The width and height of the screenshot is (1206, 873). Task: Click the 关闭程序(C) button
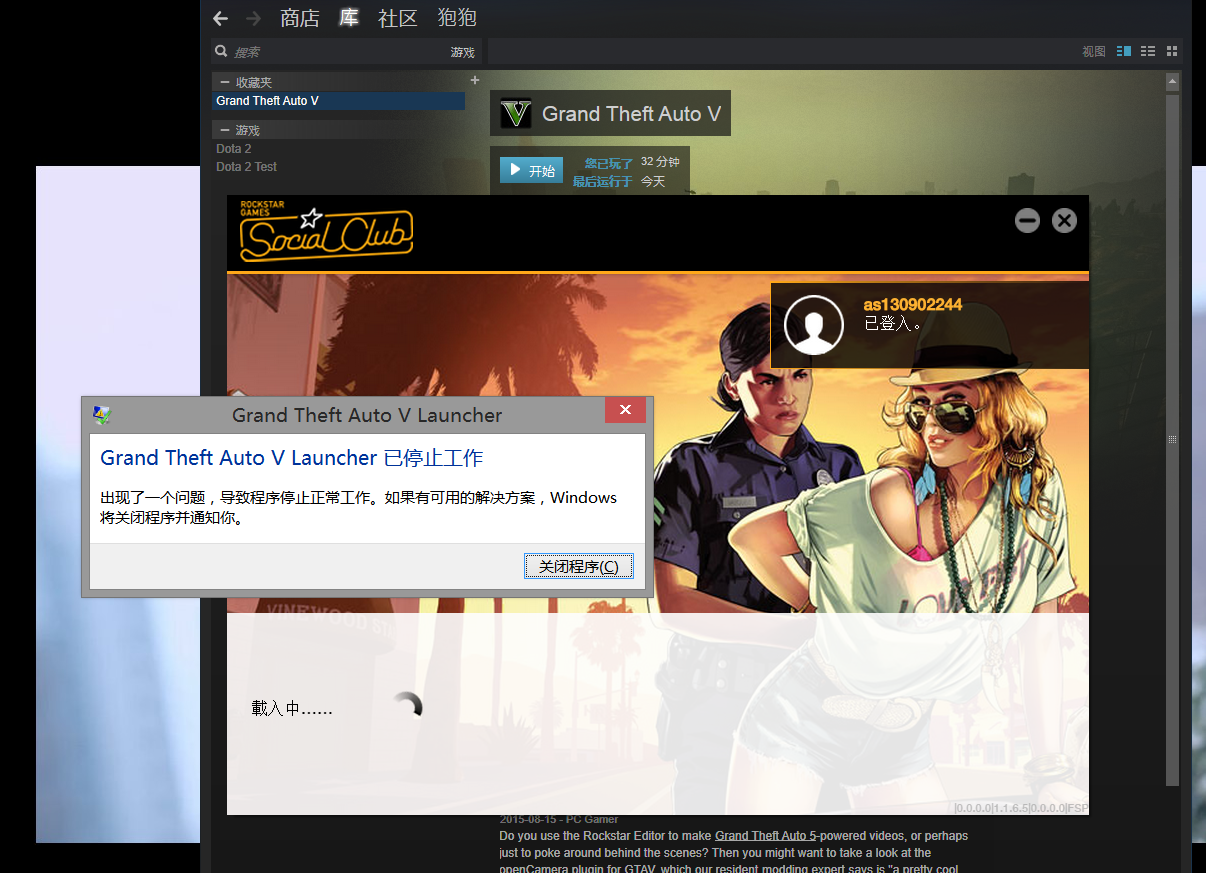coord(579,566)
